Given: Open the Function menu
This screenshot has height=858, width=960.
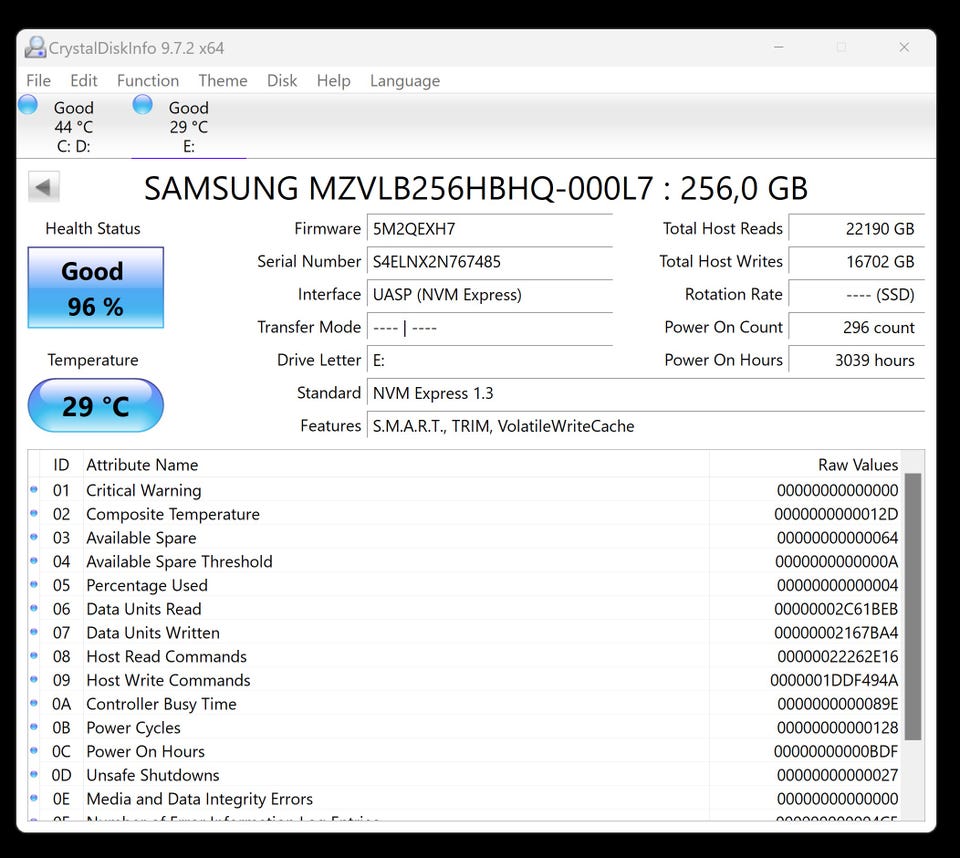Looking at the screenshot, I should (x=148, y=81).
